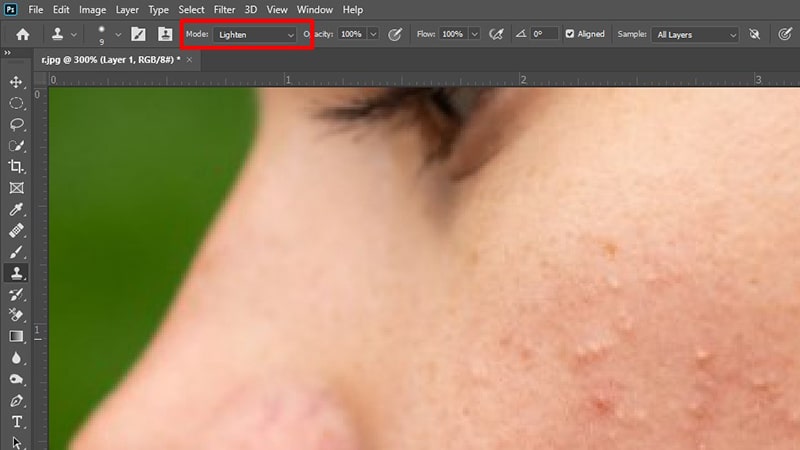
Task: Toggle pressure for size icon
Action: point(785,34)
